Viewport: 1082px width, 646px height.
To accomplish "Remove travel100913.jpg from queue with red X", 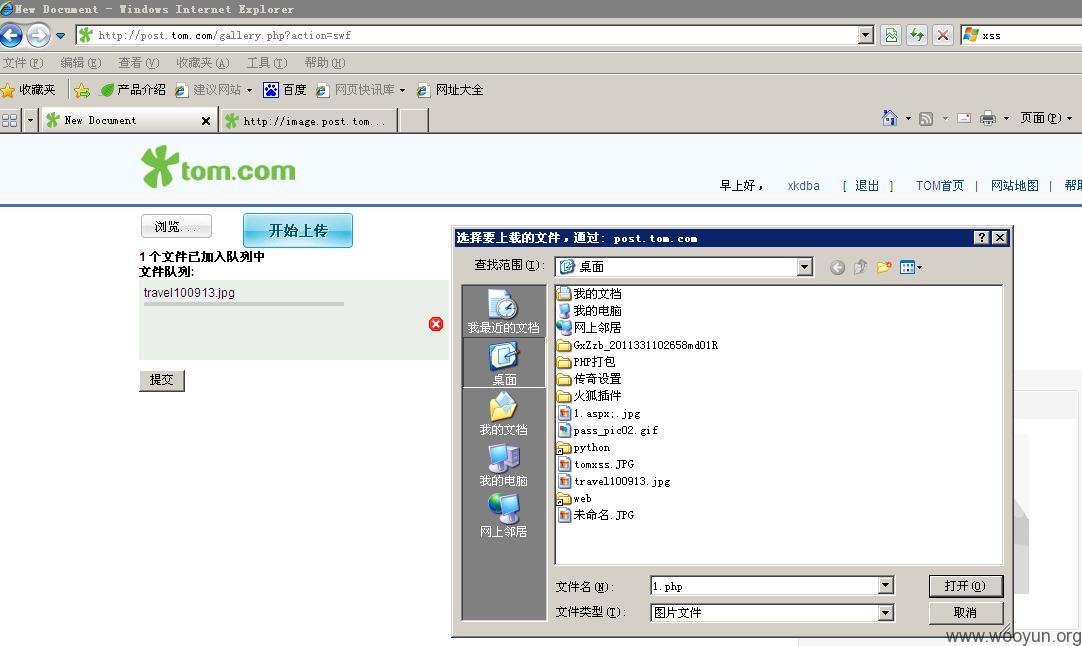I will click(435, 324).
